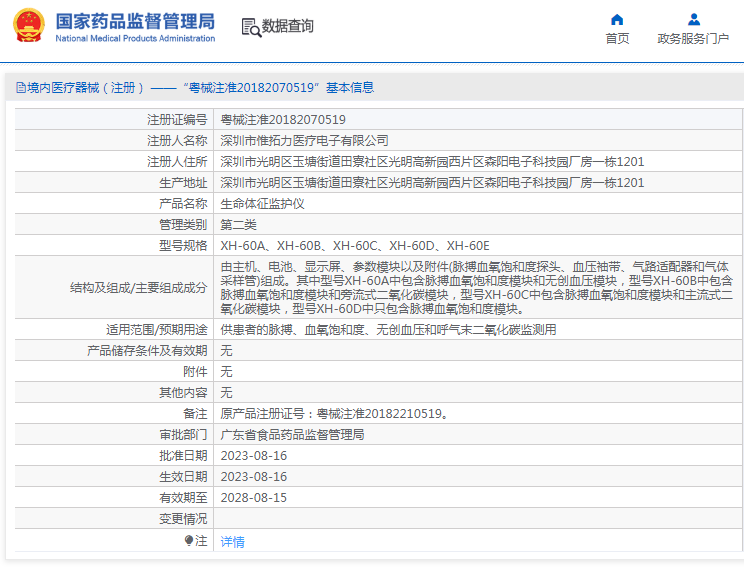The image size is (744, 567).
Task: Click the 批准日期 label
Action: pyautogui.click(x=183, y=455)
